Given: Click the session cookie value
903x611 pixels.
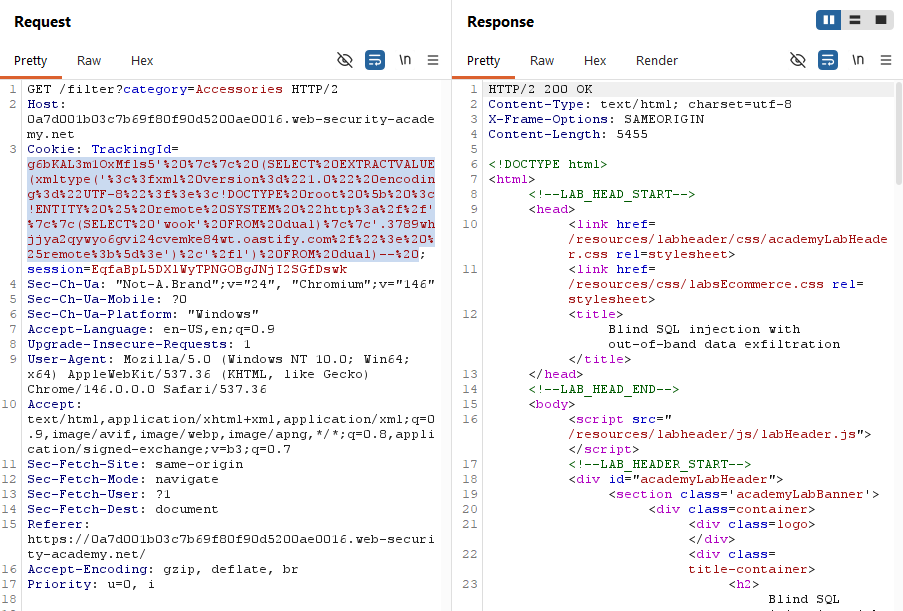Looking at the screenshot, I should [219, 269].
